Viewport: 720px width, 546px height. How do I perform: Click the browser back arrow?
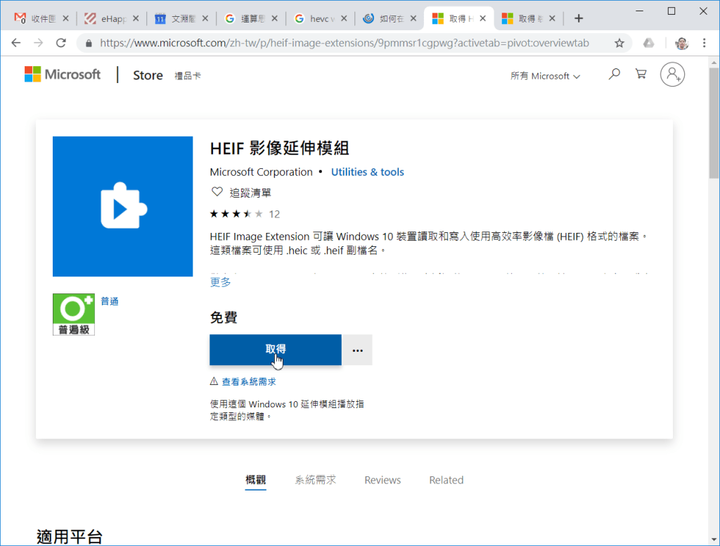coord(16,43)
